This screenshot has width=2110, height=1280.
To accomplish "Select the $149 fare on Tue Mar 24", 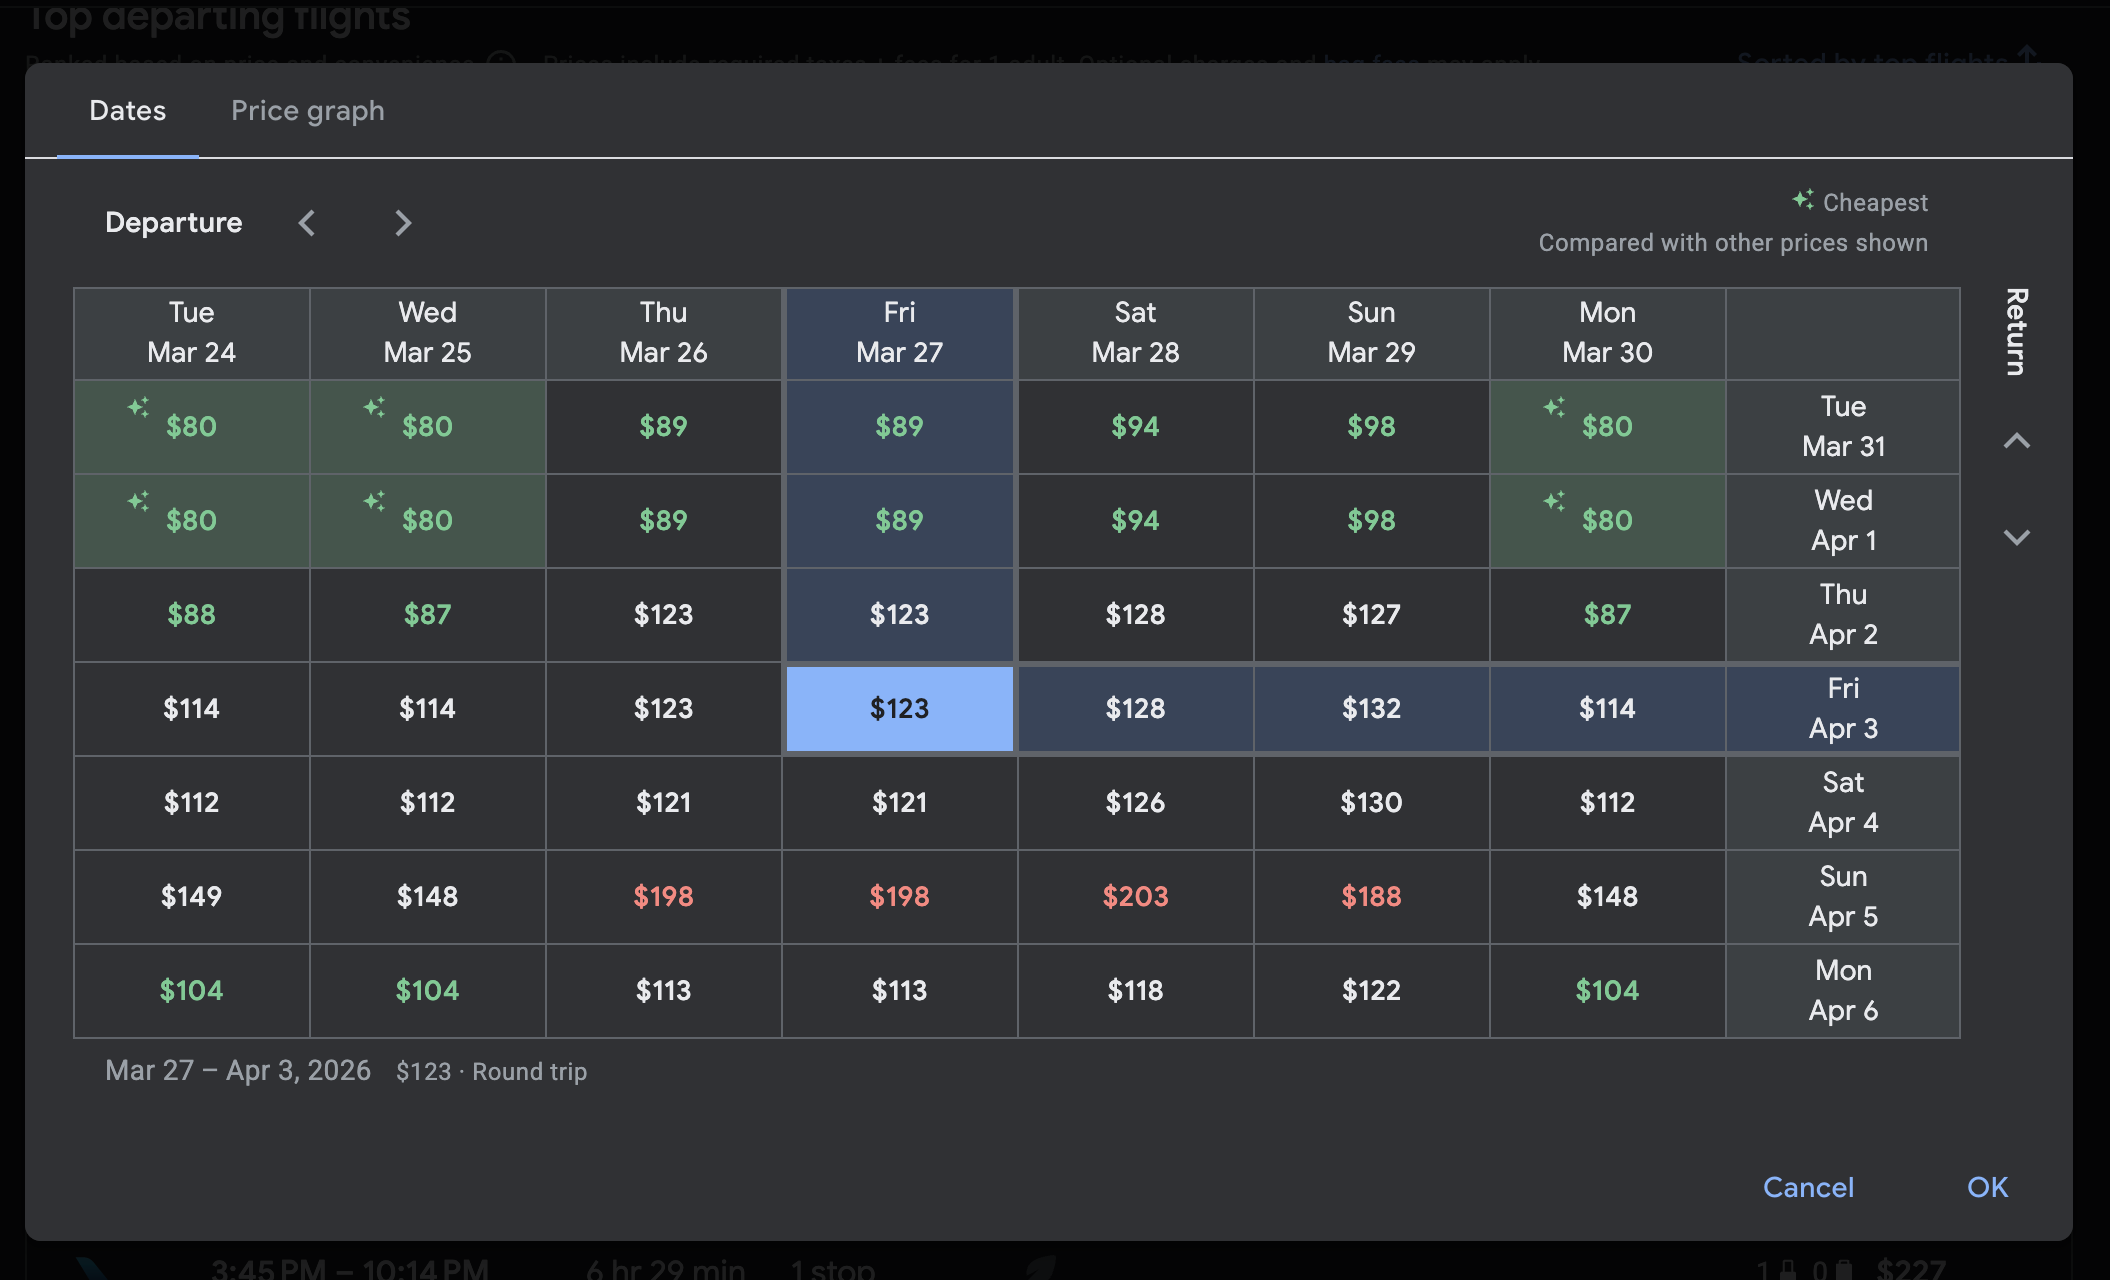I will pos(191,897).
